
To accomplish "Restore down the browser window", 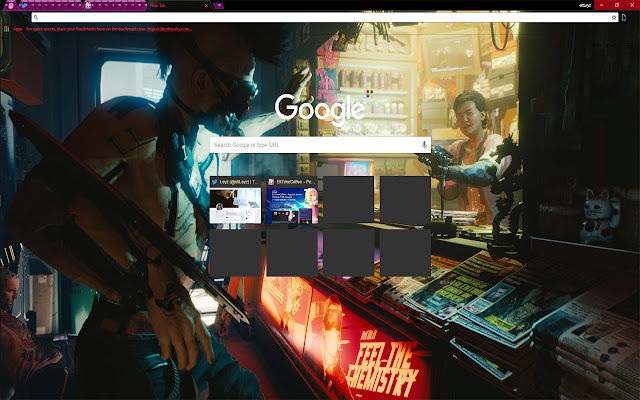I will point(617,5).
